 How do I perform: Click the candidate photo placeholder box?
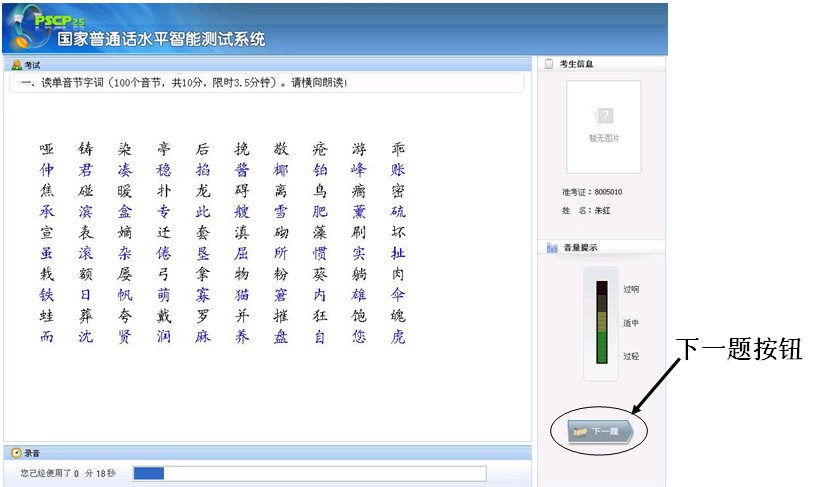[x=604, y=126]
